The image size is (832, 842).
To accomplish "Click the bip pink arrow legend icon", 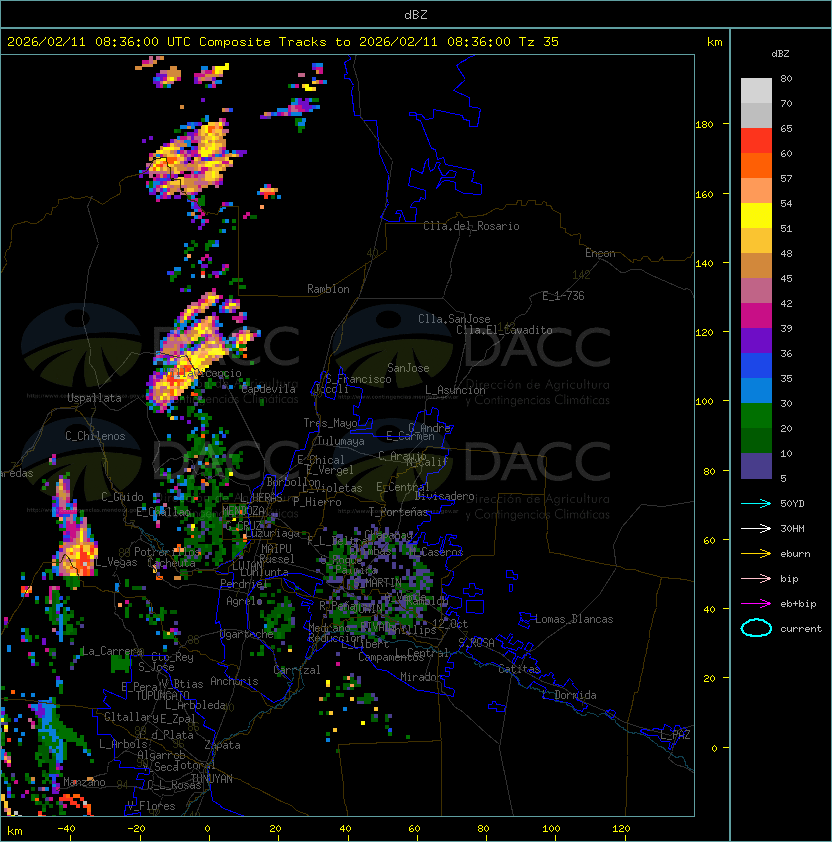I will tap(756, 578).
